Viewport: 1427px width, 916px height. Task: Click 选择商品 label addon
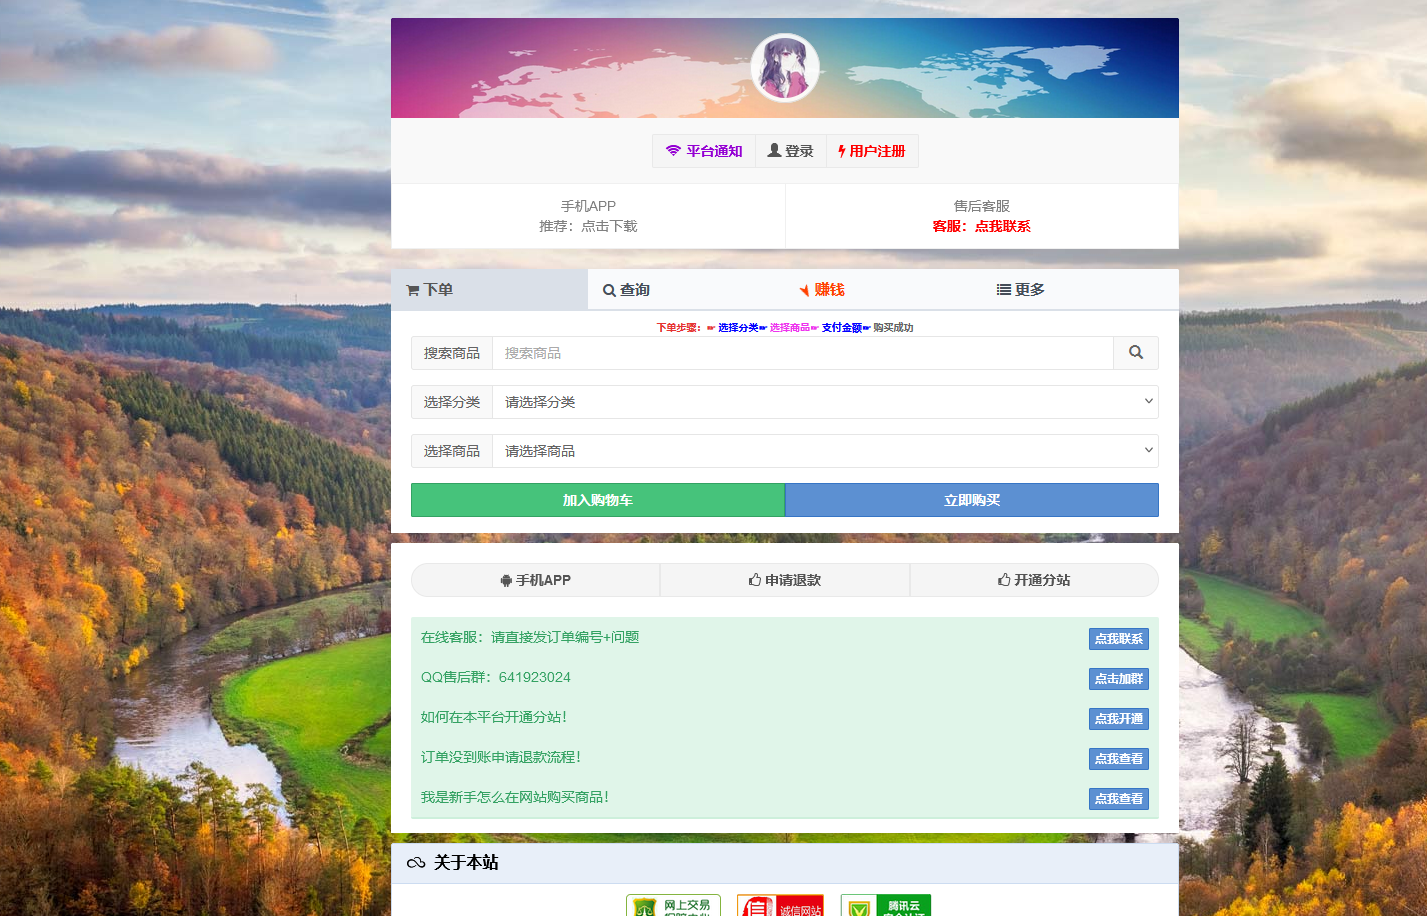[452, 451]
